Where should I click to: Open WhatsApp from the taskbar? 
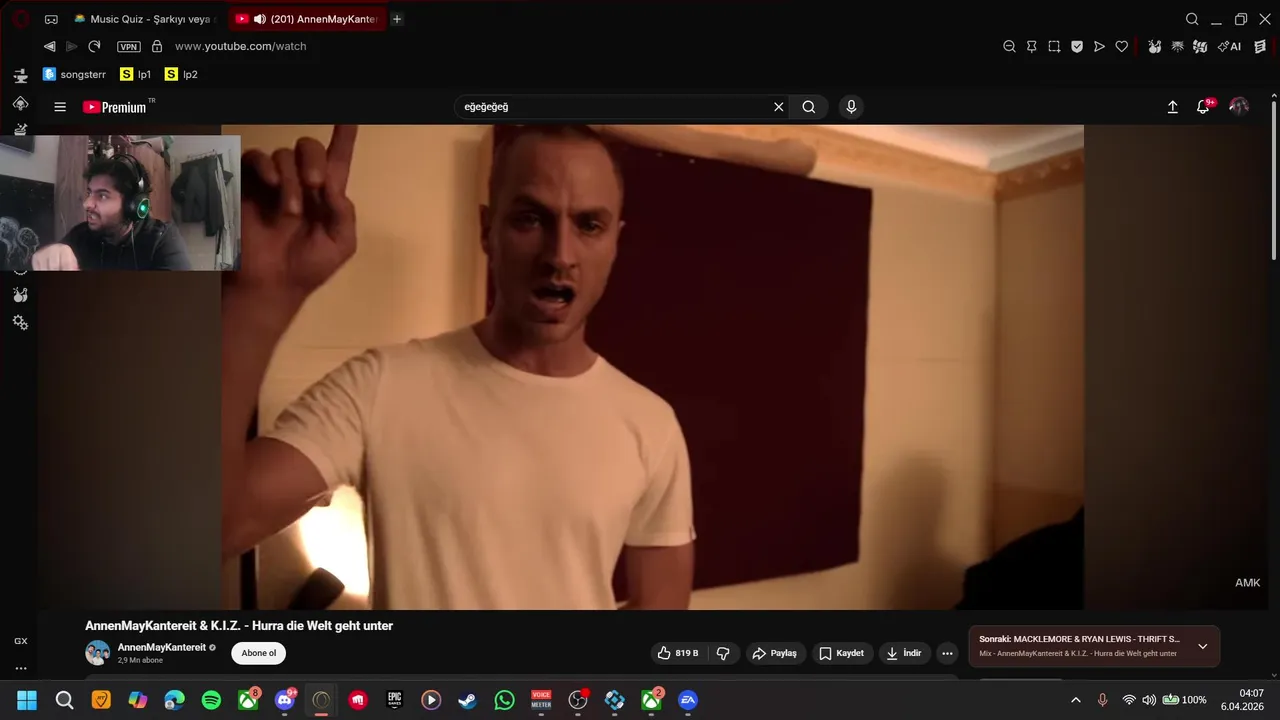(504, 700)
